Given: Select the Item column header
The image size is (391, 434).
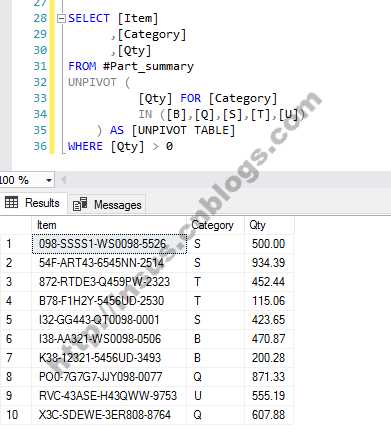Looking at the screenshot, I should pyautogui.click(x=109, y=225).
